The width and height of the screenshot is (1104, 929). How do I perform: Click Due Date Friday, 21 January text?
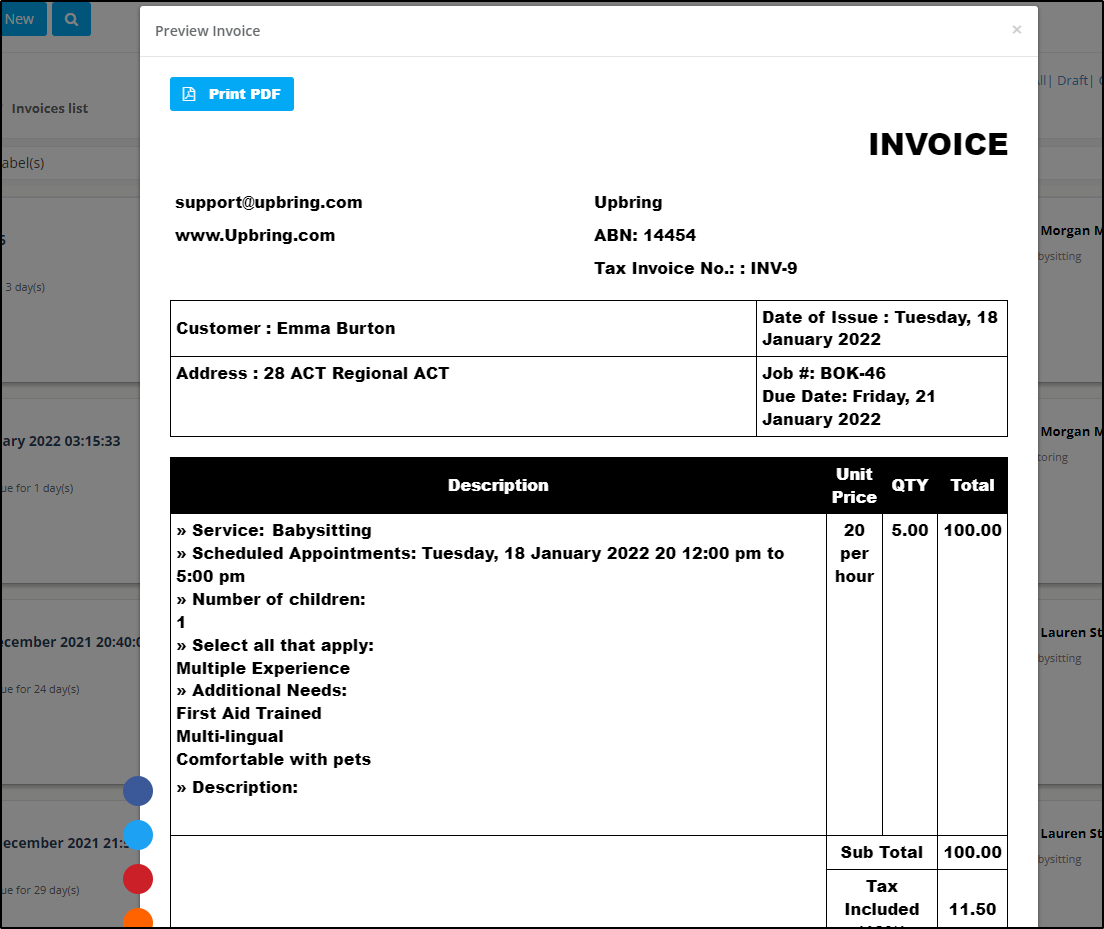[x=849, y=408]
